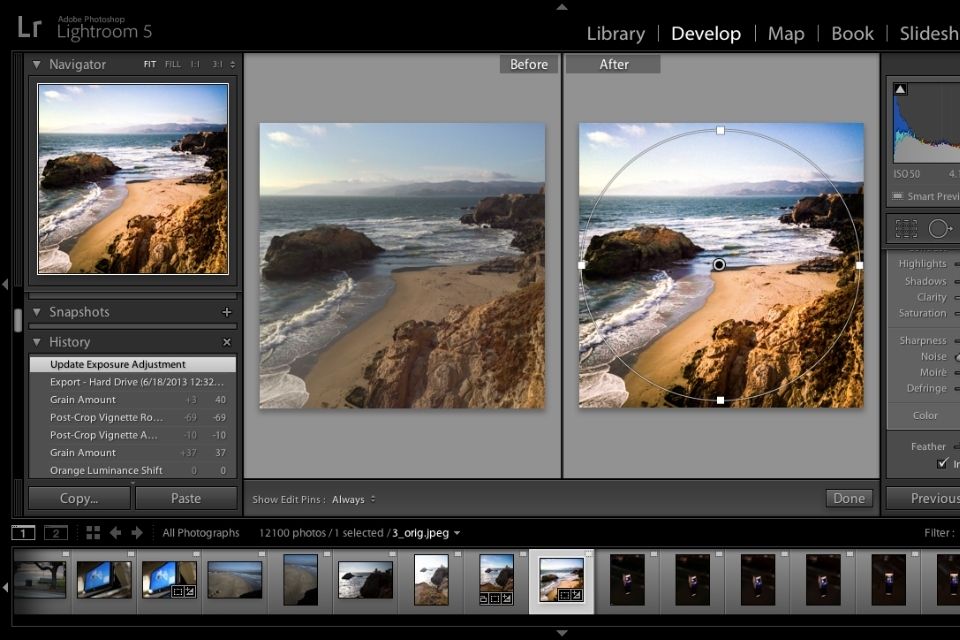Screen dimensions: 960x640
Task: Click the first filmstrip thumbnail with tree
Action: [40, 579]
